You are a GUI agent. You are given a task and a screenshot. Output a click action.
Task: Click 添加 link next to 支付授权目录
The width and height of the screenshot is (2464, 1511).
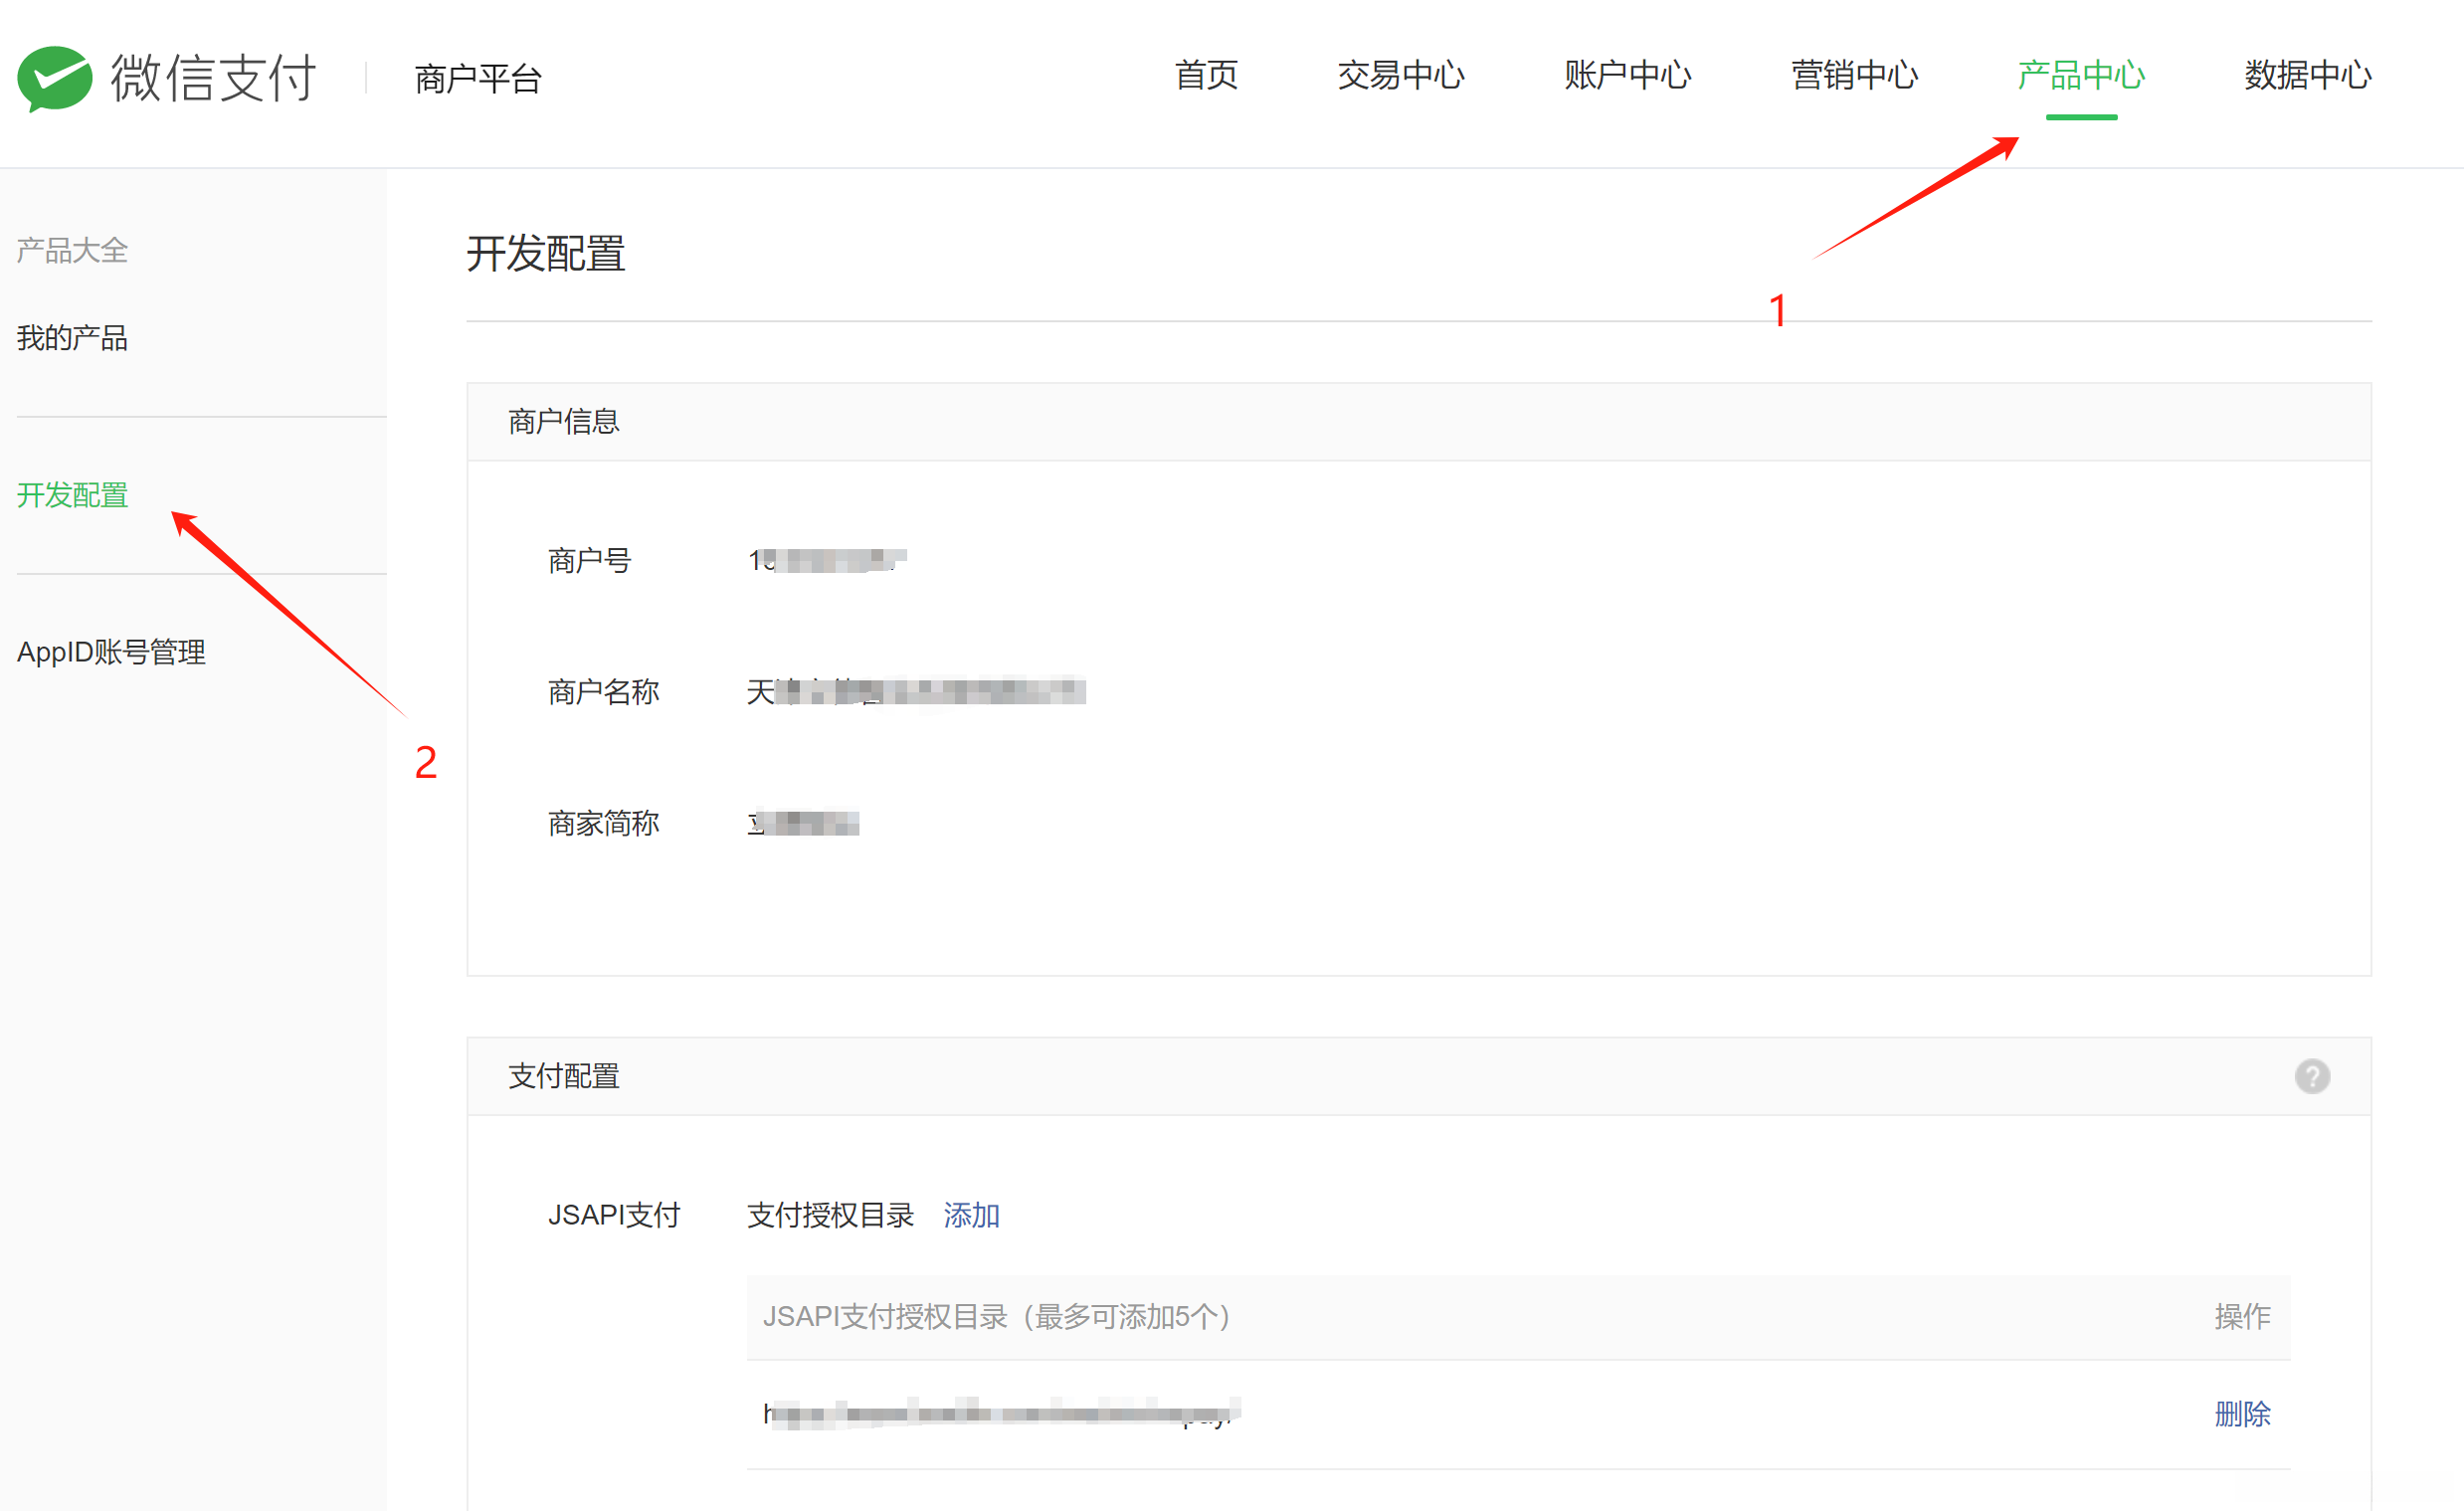[971, 1215]
